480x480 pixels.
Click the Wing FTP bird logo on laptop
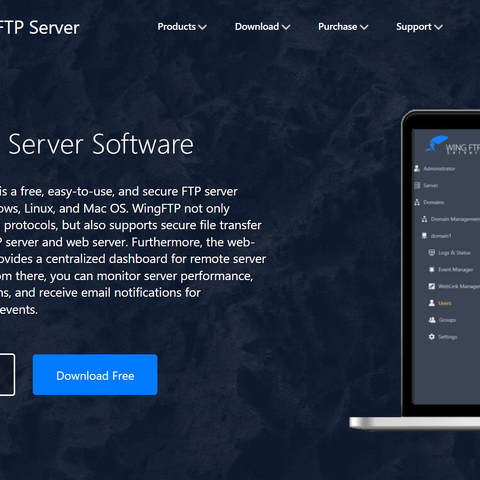pyautogui.click(x=436, y=144)
